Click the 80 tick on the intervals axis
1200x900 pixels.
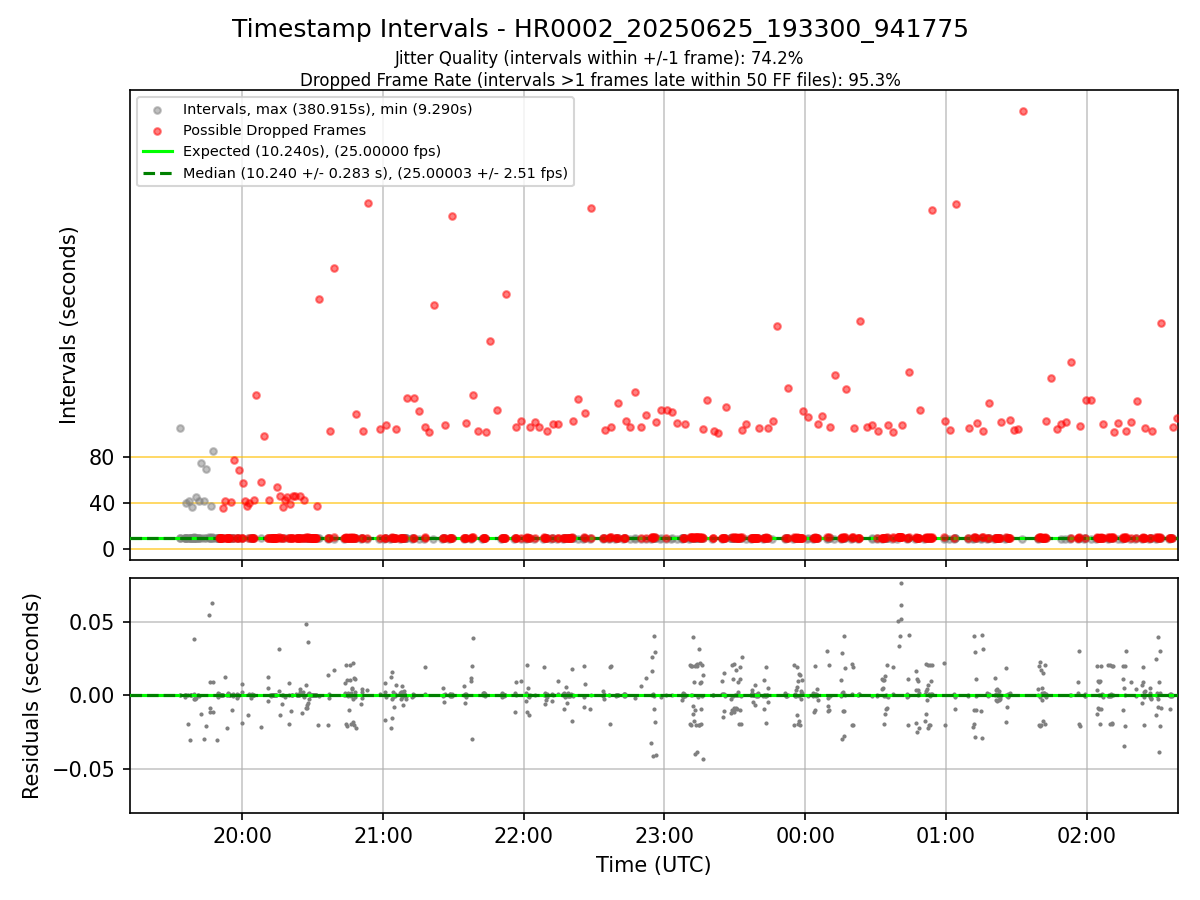(x=104, y=457)
